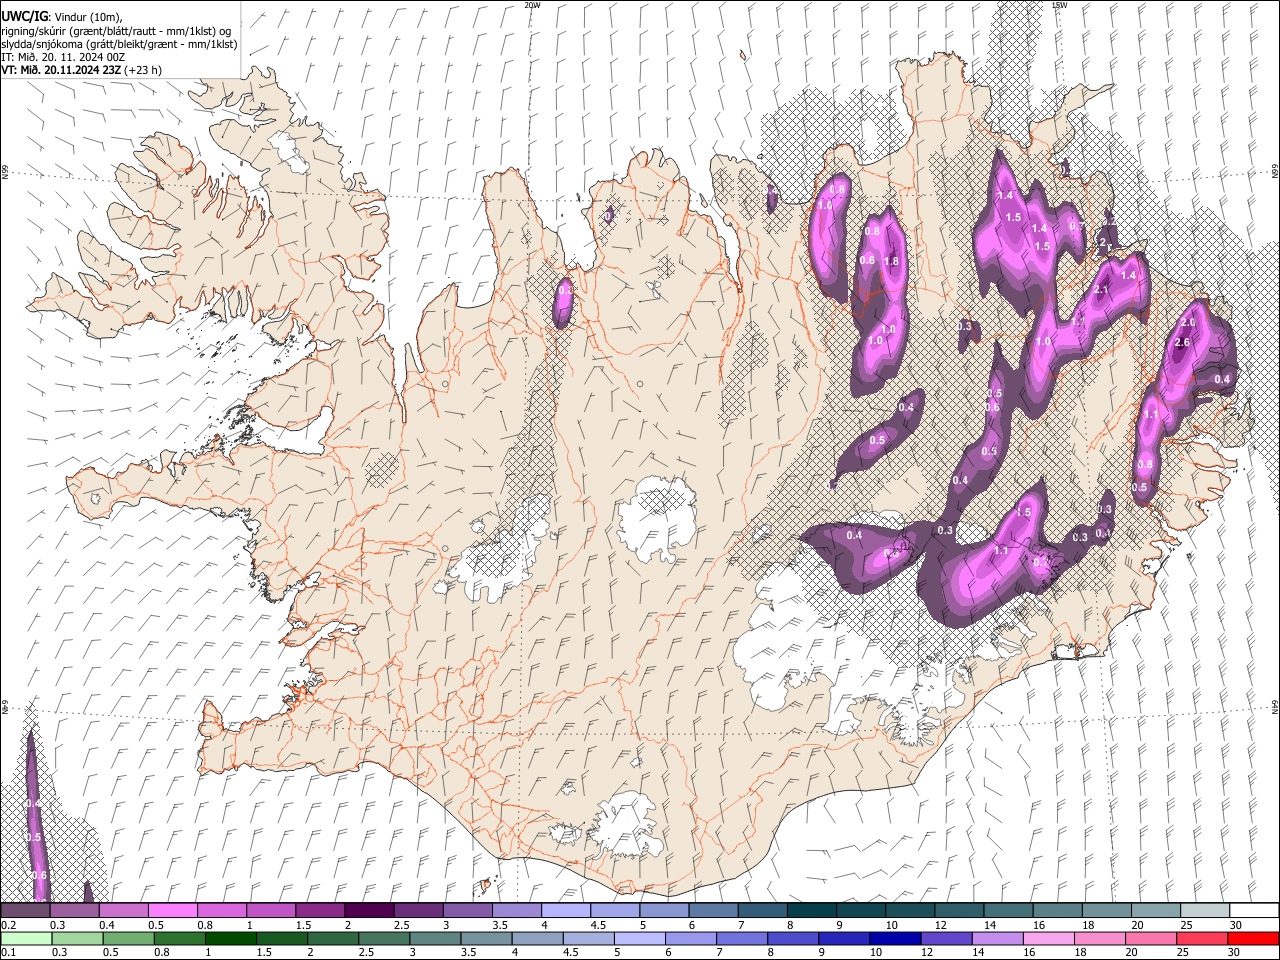The height and width of the screenshot is (960, 1280).
Task: Click the '2.0' precipitation value on the map
Action: tap(1189, 323)
